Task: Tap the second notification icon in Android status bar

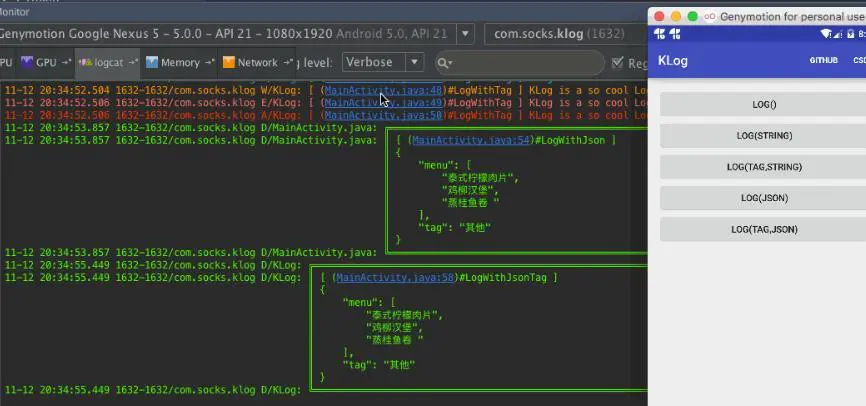Action: pos(674,34)
